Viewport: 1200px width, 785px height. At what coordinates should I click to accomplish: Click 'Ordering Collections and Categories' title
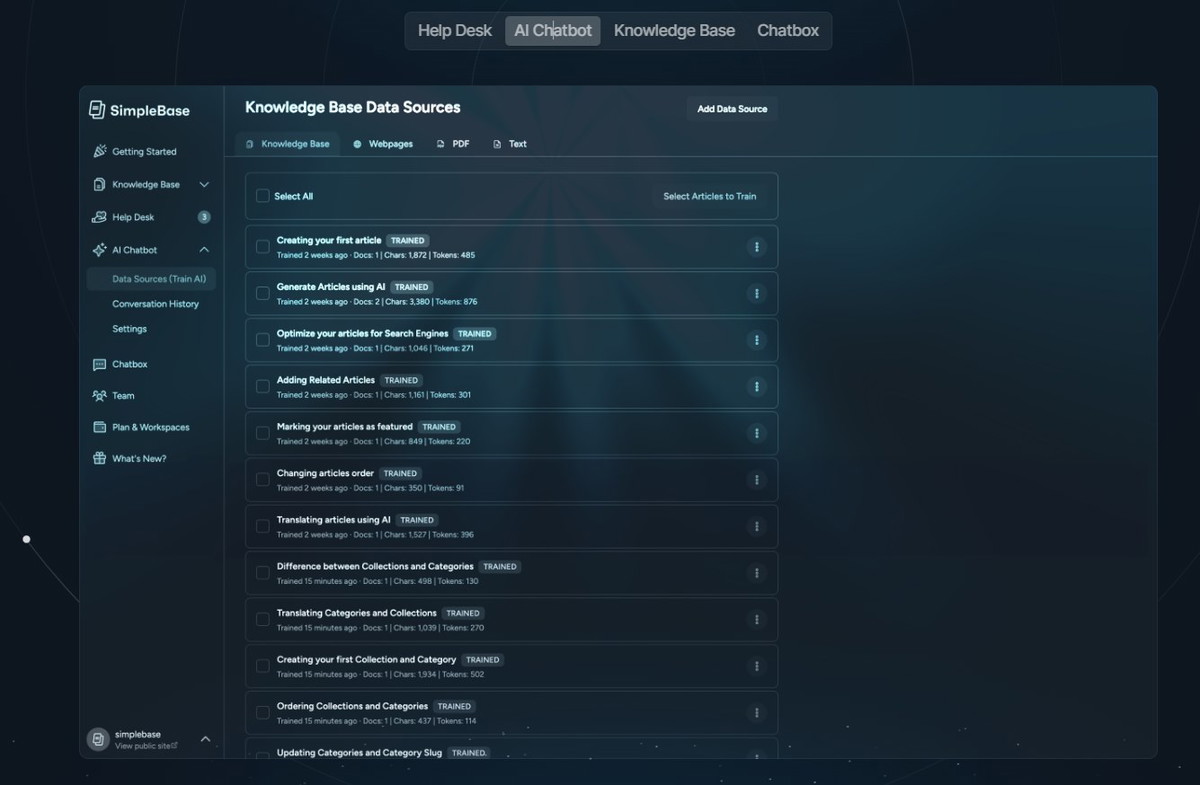pos(352,706)
